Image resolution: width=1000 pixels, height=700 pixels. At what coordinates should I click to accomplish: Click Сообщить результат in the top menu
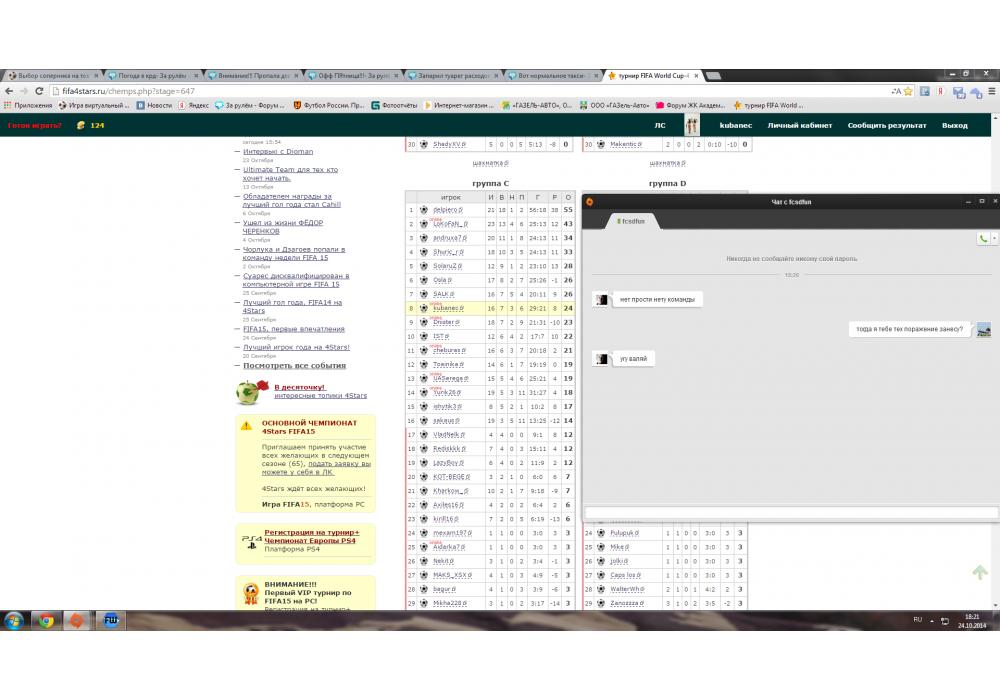886,126
